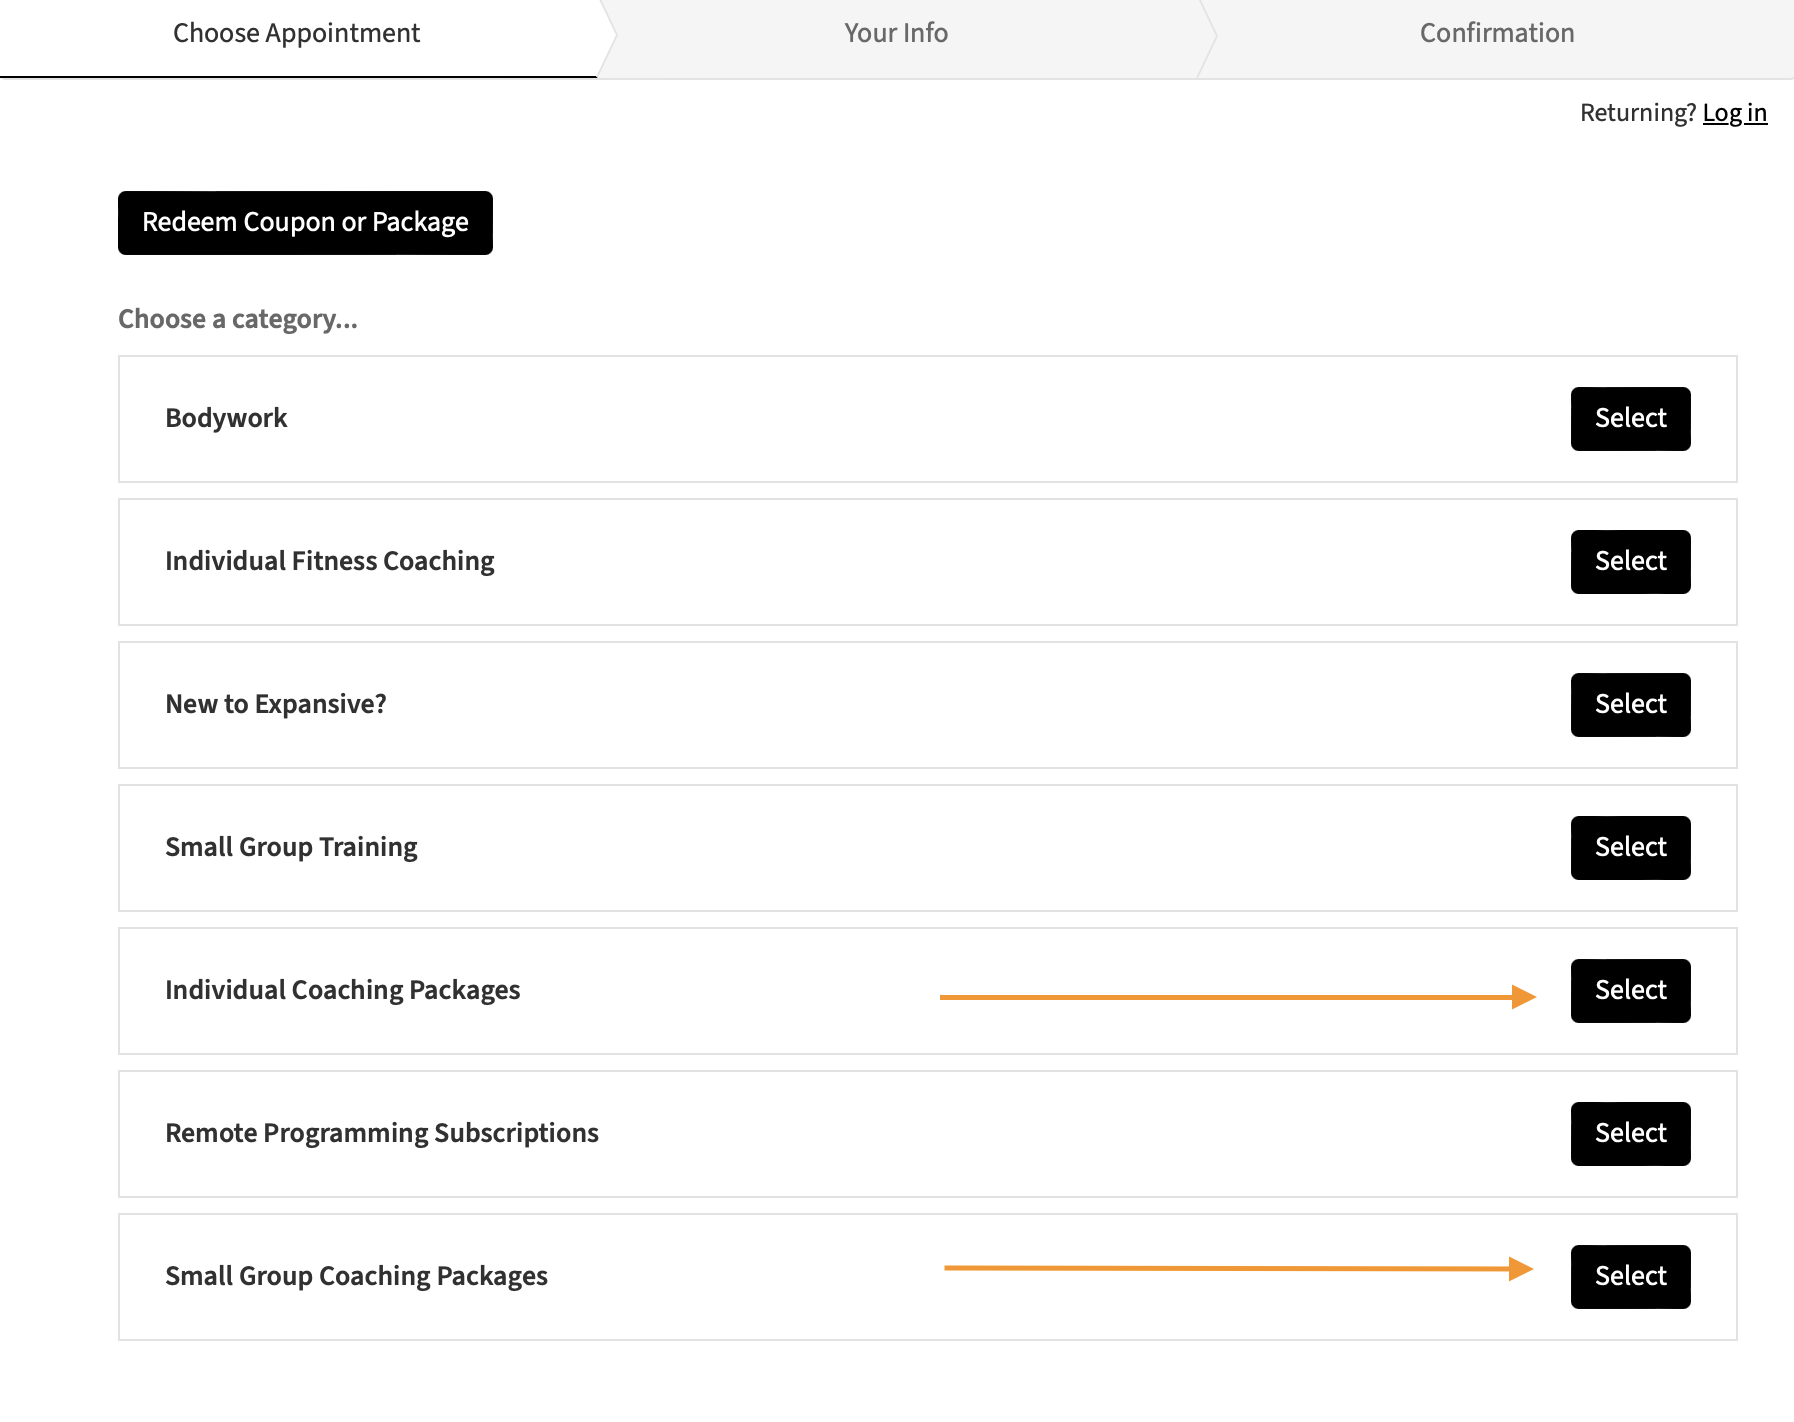This screenshot has width=1794, height=1422.
Task: Click the Remote Programming Subscriptions title
Action: click(x=382, y=1133)
